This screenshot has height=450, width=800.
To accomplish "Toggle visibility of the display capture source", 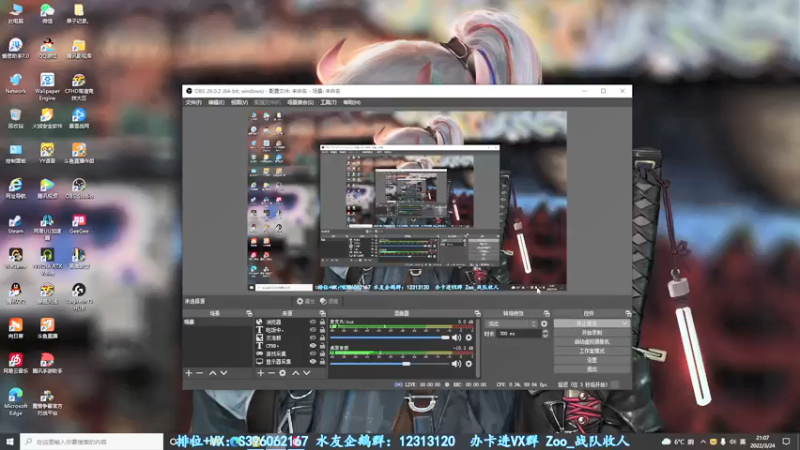I will pyautogui.click(x=313, y=361).
